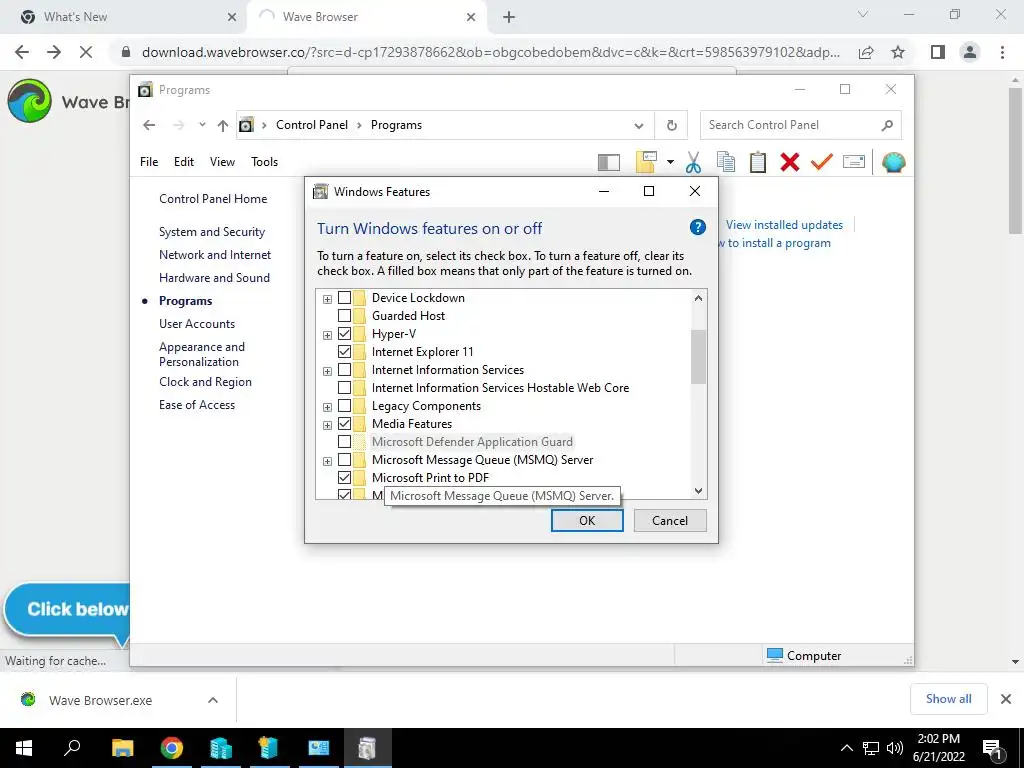The width and height of the screenshot is (1024, 768).
Task: Enable the Legacy Components checkbox
Action: tap(344, 406)
